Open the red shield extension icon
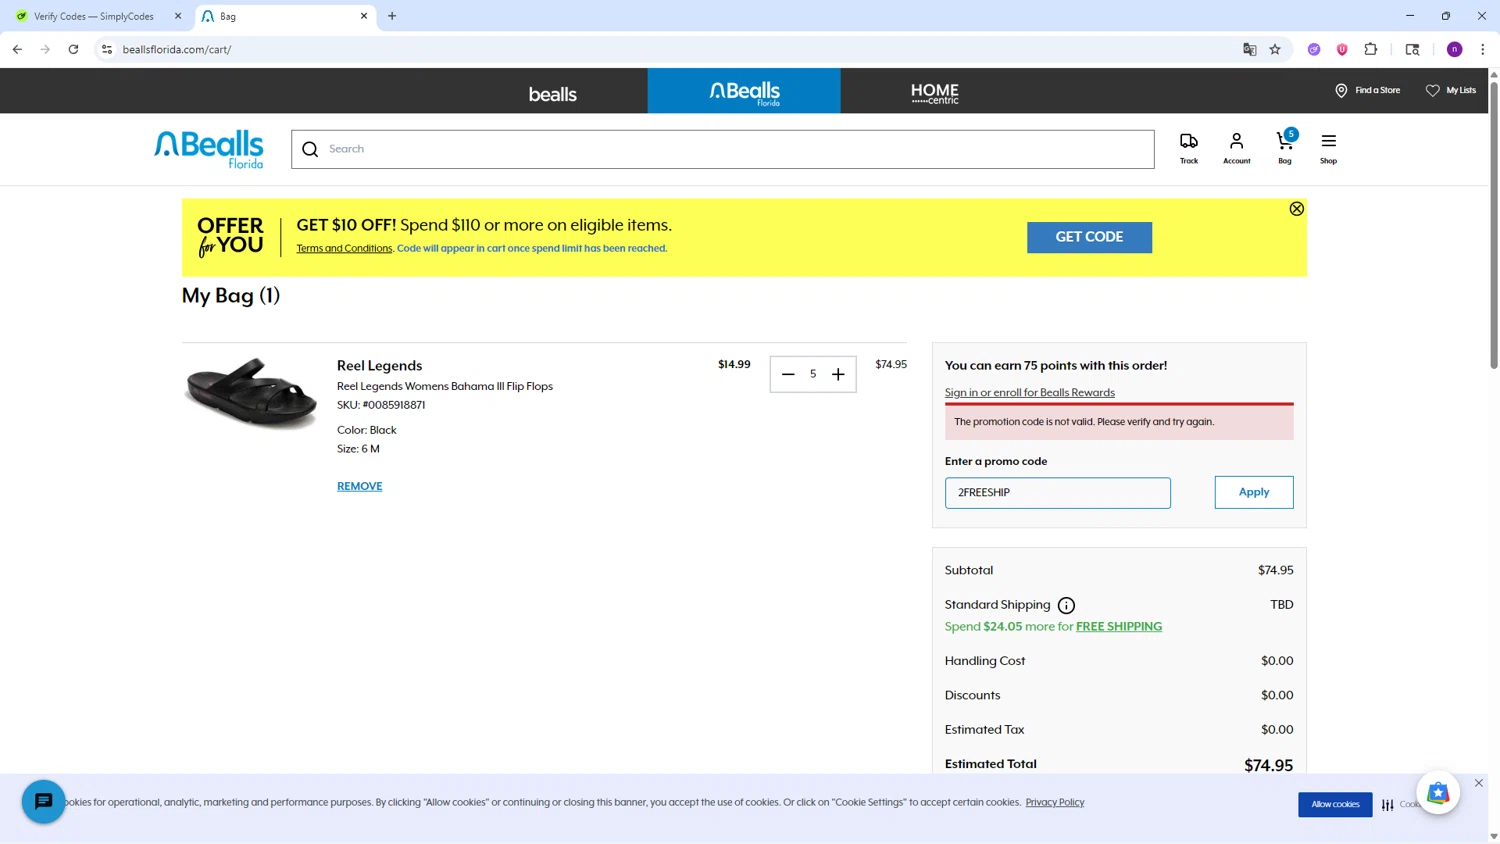 (x=1342, y=49)
